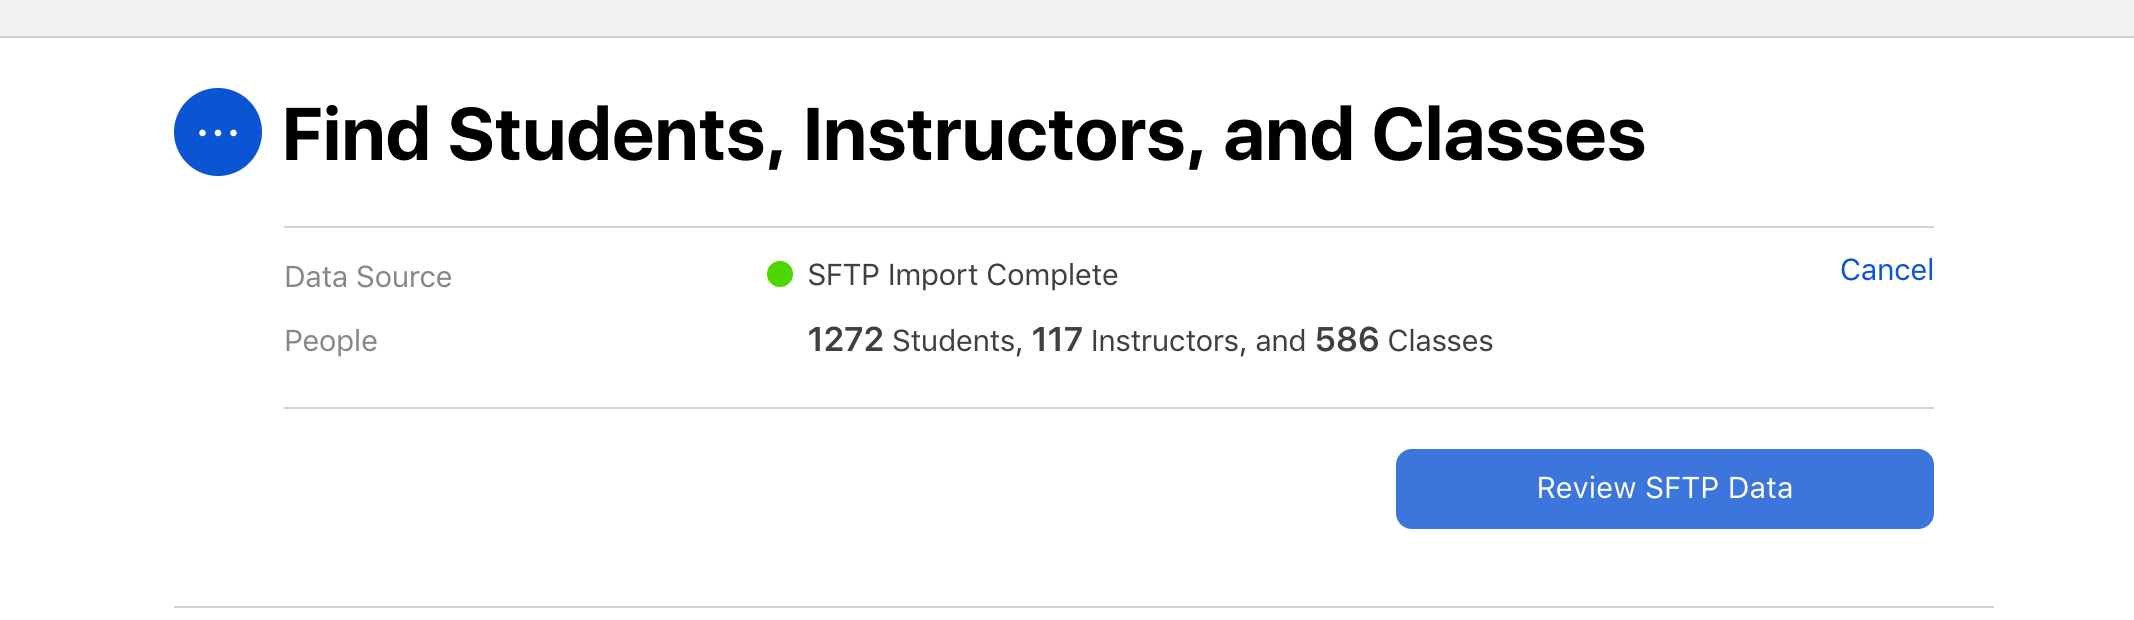Click the divider line beneath the heading
The width and height of the screenshot is (2134, 620).
click(x=1108, y=227)
